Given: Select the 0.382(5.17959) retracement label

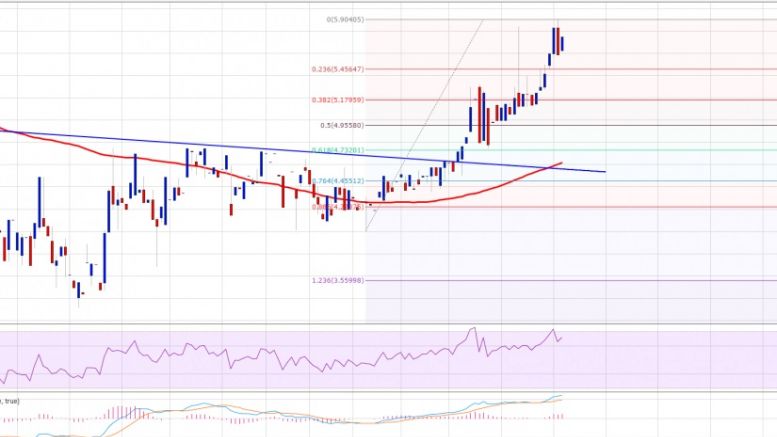Looking at the screenshot, I should coord(337,100).
